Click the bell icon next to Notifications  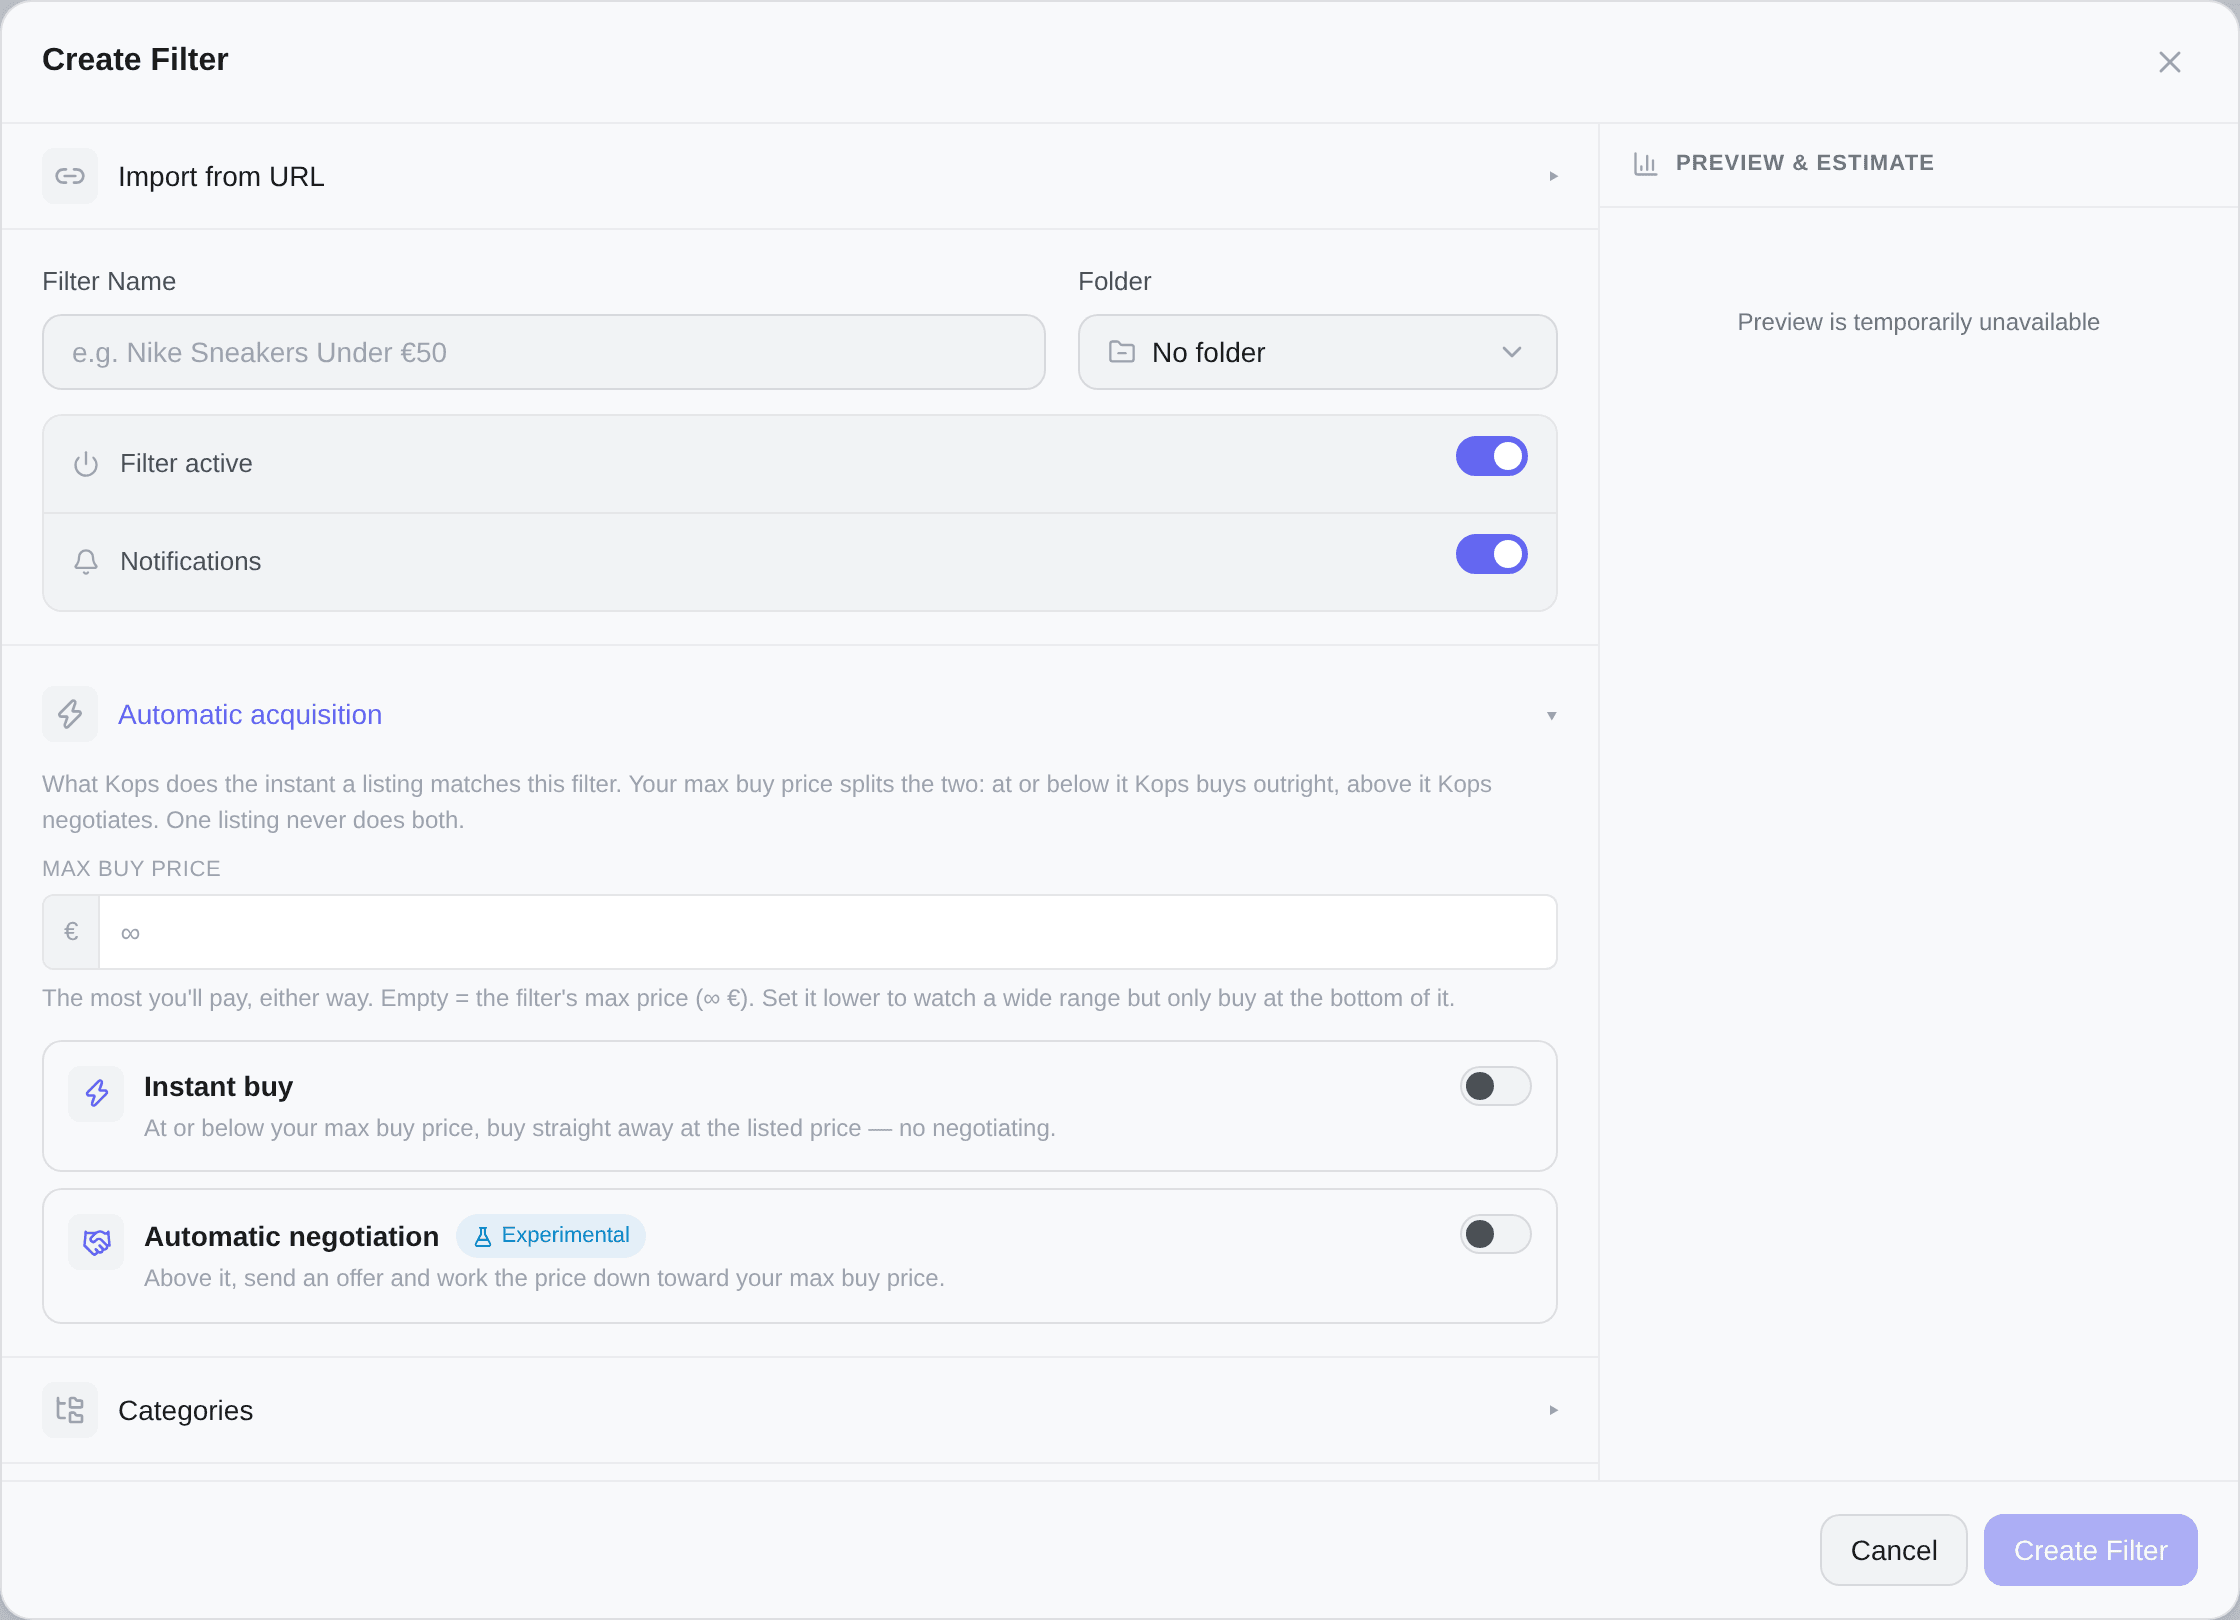click(x=86, y=562)
